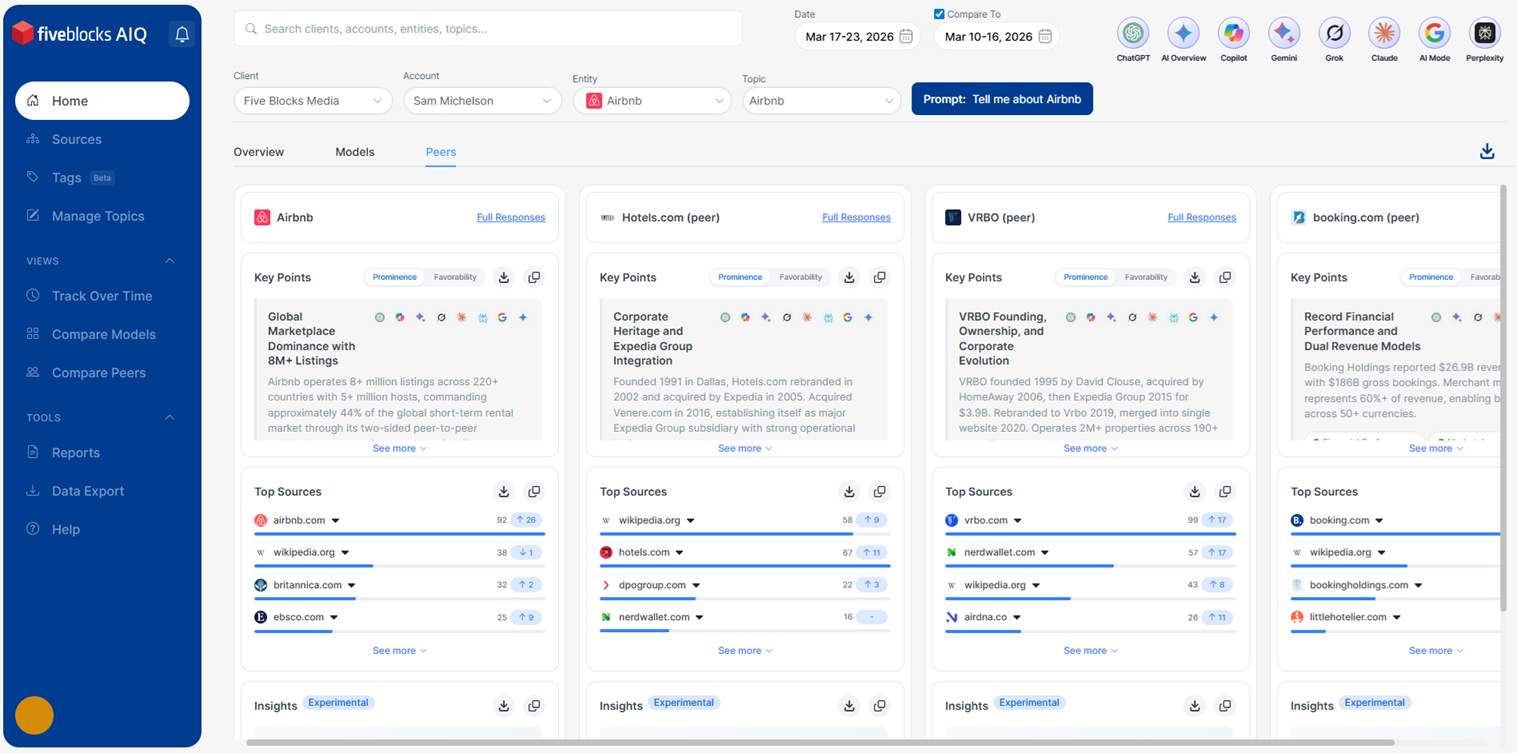Select Prominence in booking.com Key Points
Image resolution: width=1517 pixels, height=753 pixels.
click(x=1431, y=277)
